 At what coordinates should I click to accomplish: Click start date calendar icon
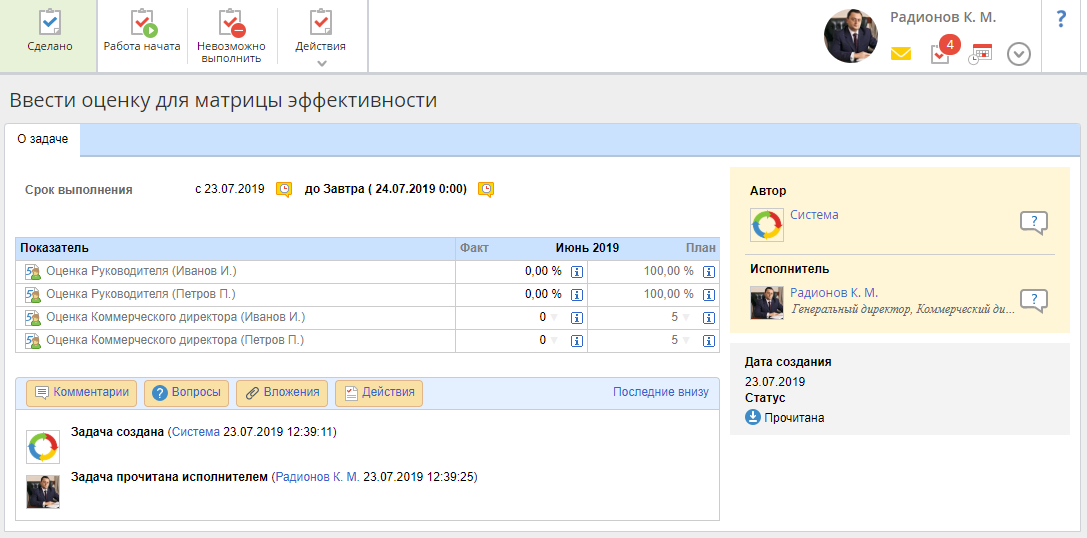pos(284,189)
